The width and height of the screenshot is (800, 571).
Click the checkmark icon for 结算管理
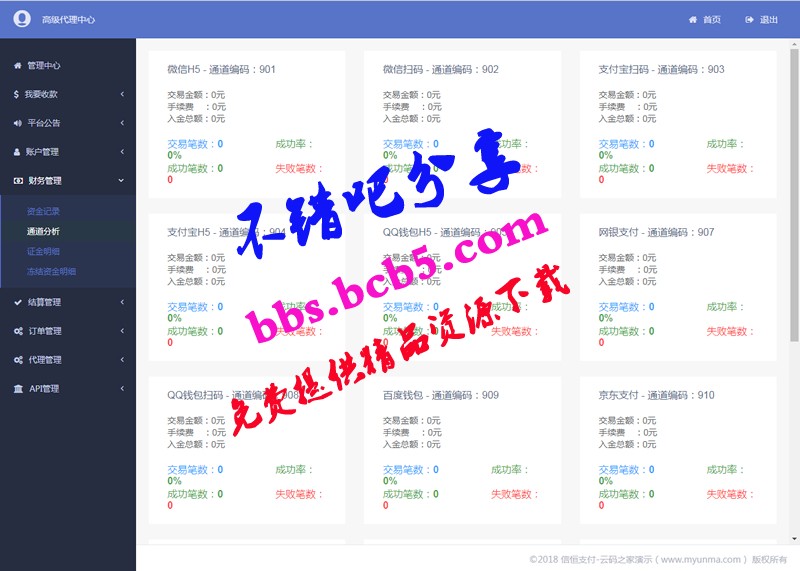pos(18,302)
